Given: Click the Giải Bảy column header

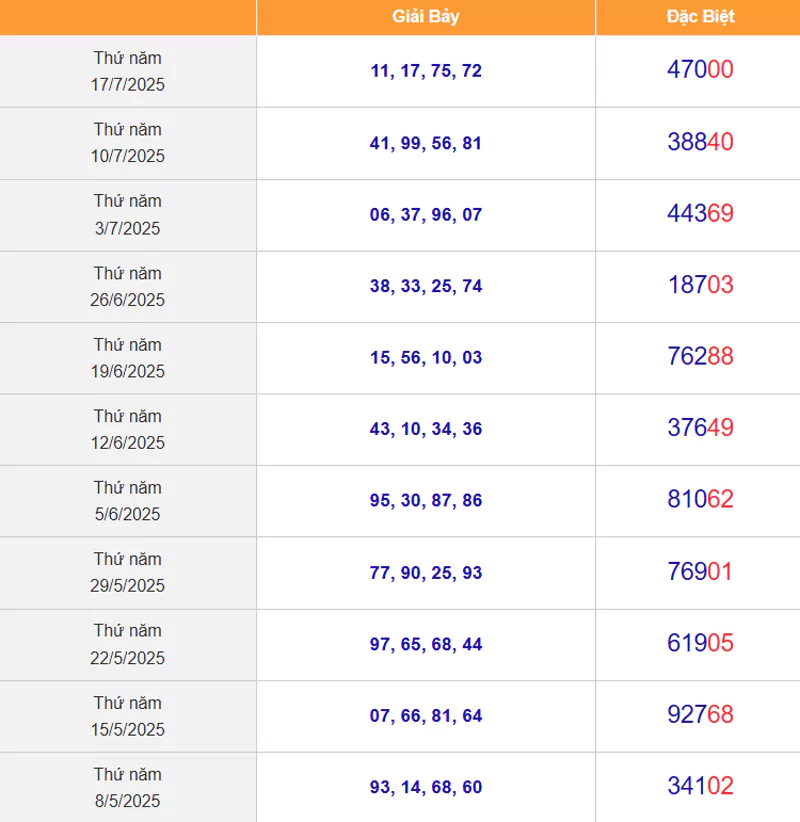Looking at the screenshot, I should pyautogui.click(x=426, y=17).
